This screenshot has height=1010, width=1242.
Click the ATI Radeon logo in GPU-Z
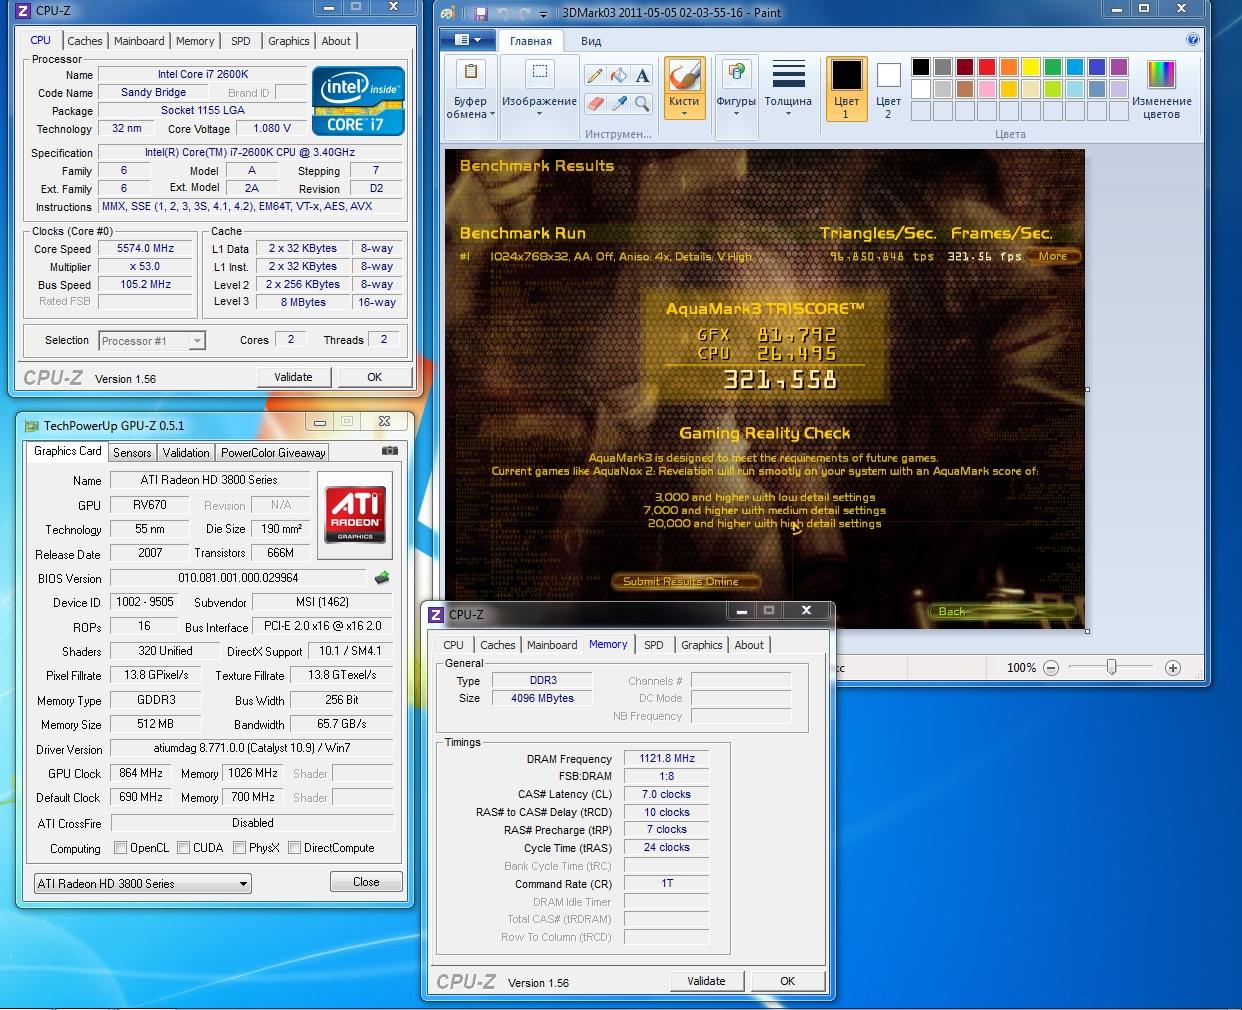(355, 514)
